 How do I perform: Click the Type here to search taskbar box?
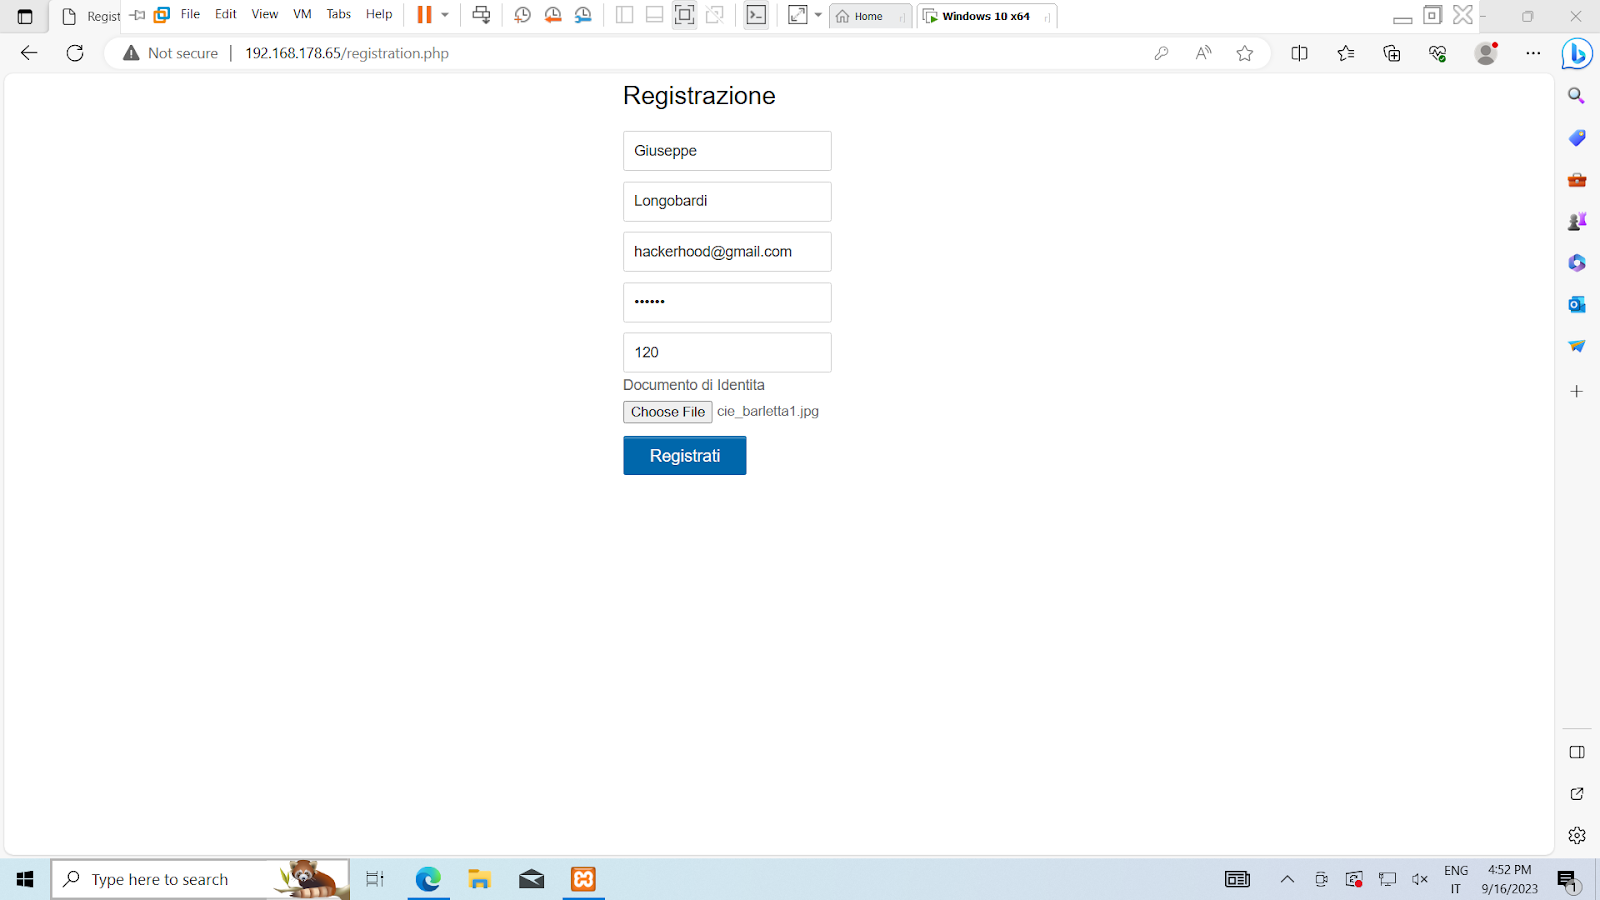pyautogui.click(x=200, y=879)
